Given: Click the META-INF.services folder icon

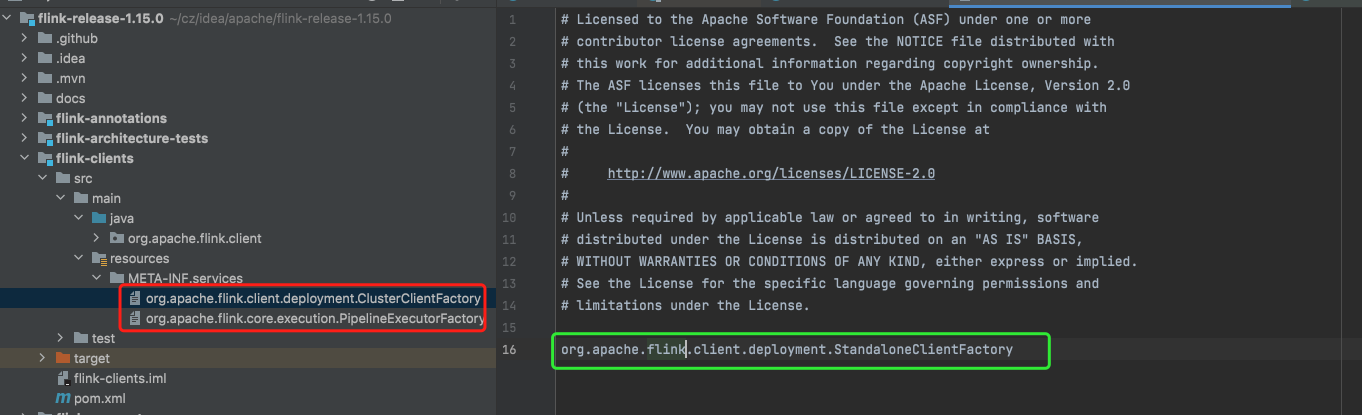Looking at the screenshot, I should (x=117, y=278).
